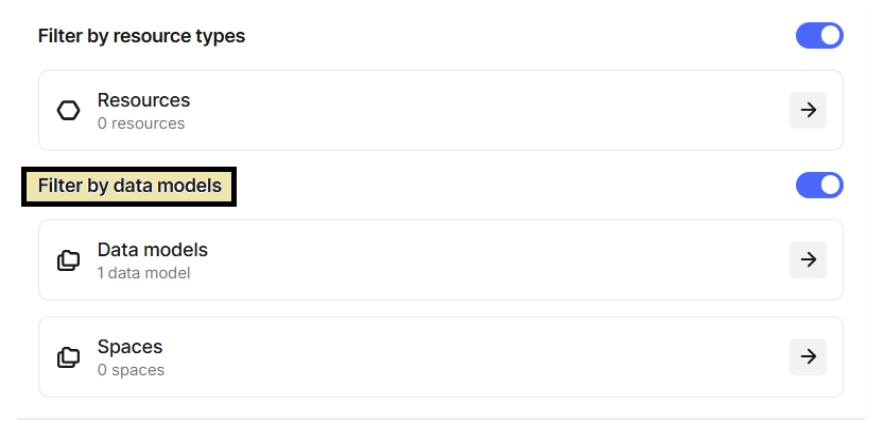Click the "1 data model" count text
892x422 pixels.
tap(143, 273)
